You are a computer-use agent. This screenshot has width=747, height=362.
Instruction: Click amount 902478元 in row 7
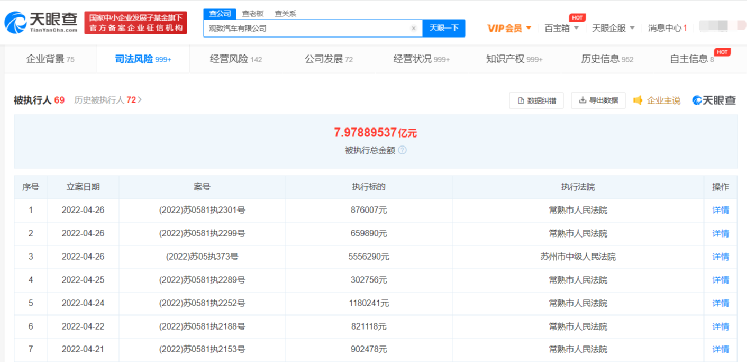pyautogui.click(x=369, y=350)
